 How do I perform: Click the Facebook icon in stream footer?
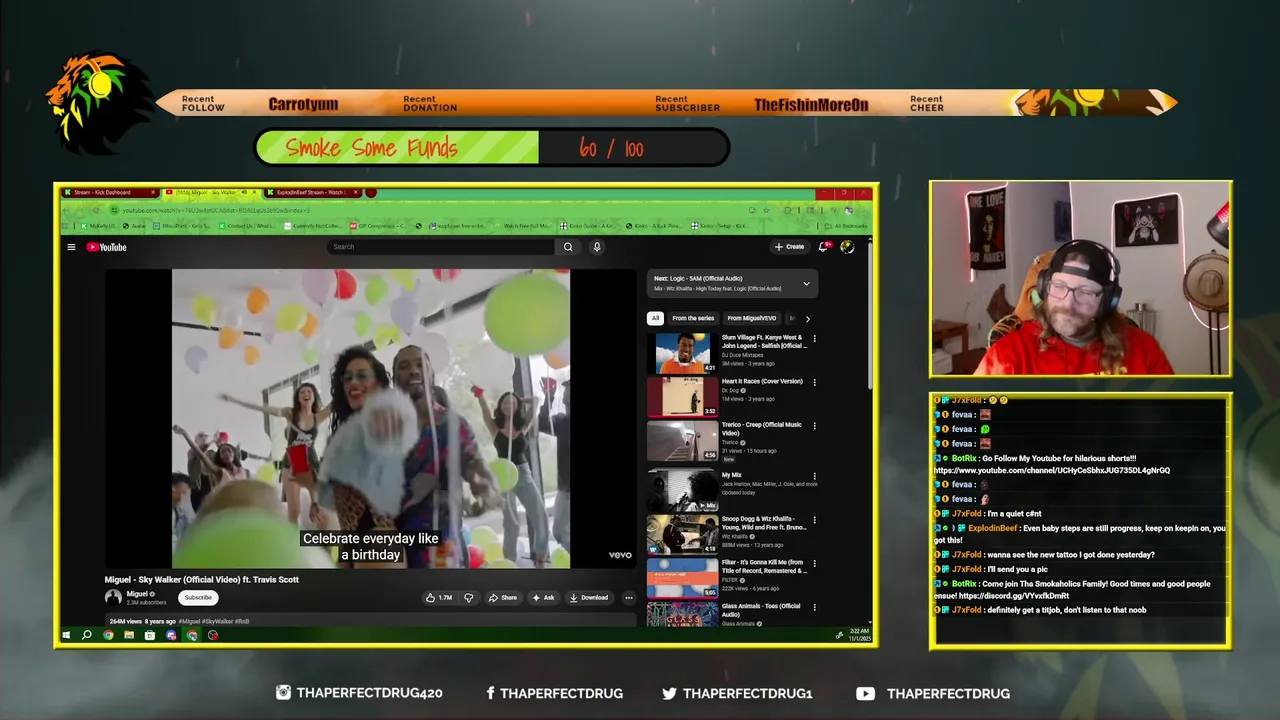pos(490,693)
